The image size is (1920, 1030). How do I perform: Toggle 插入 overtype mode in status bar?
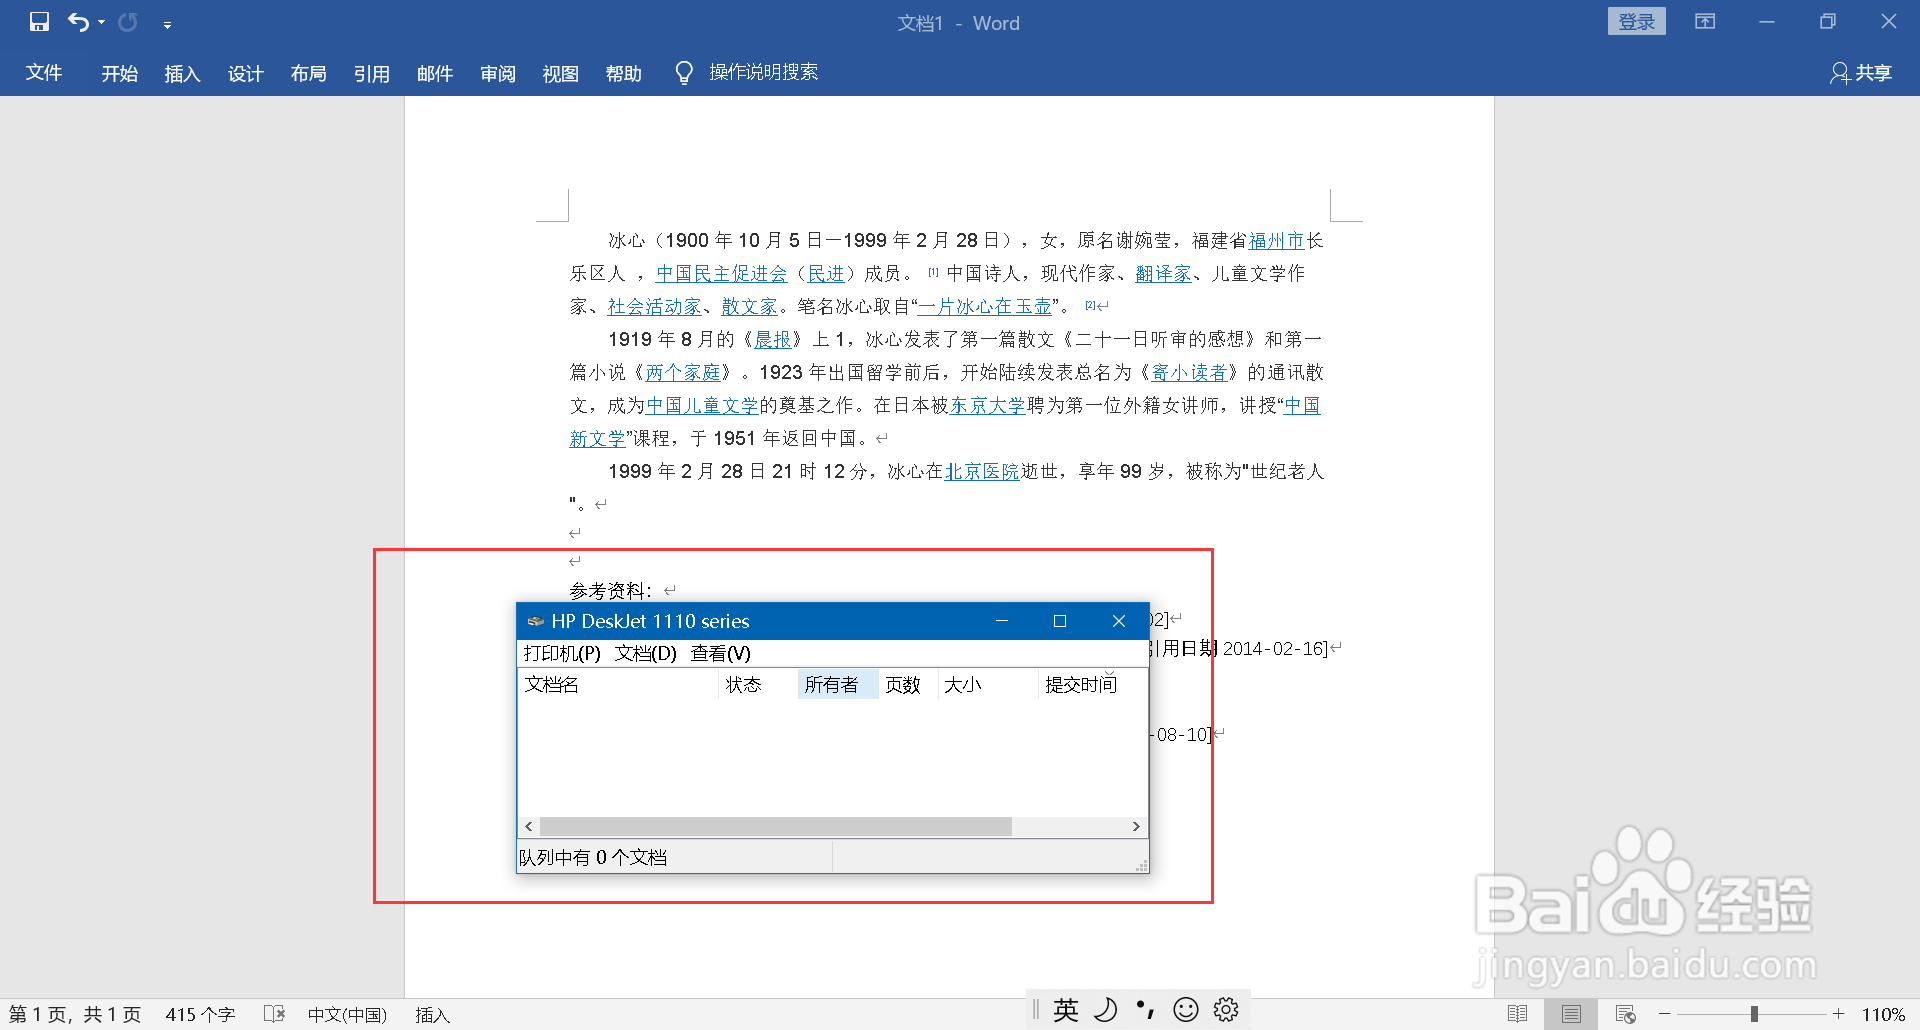pyautogui.click(x=432, y=1014)
